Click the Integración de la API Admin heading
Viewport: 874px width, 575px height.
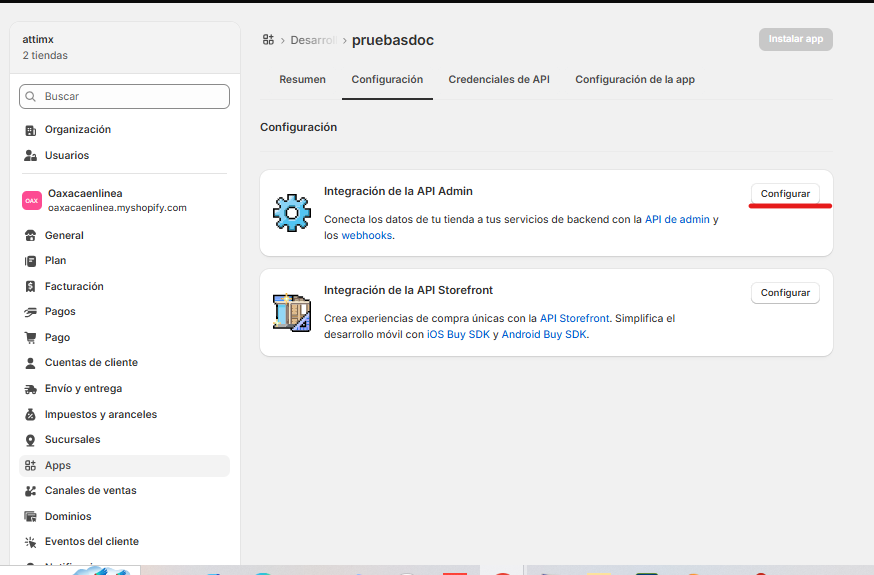[x=398, y=191]
